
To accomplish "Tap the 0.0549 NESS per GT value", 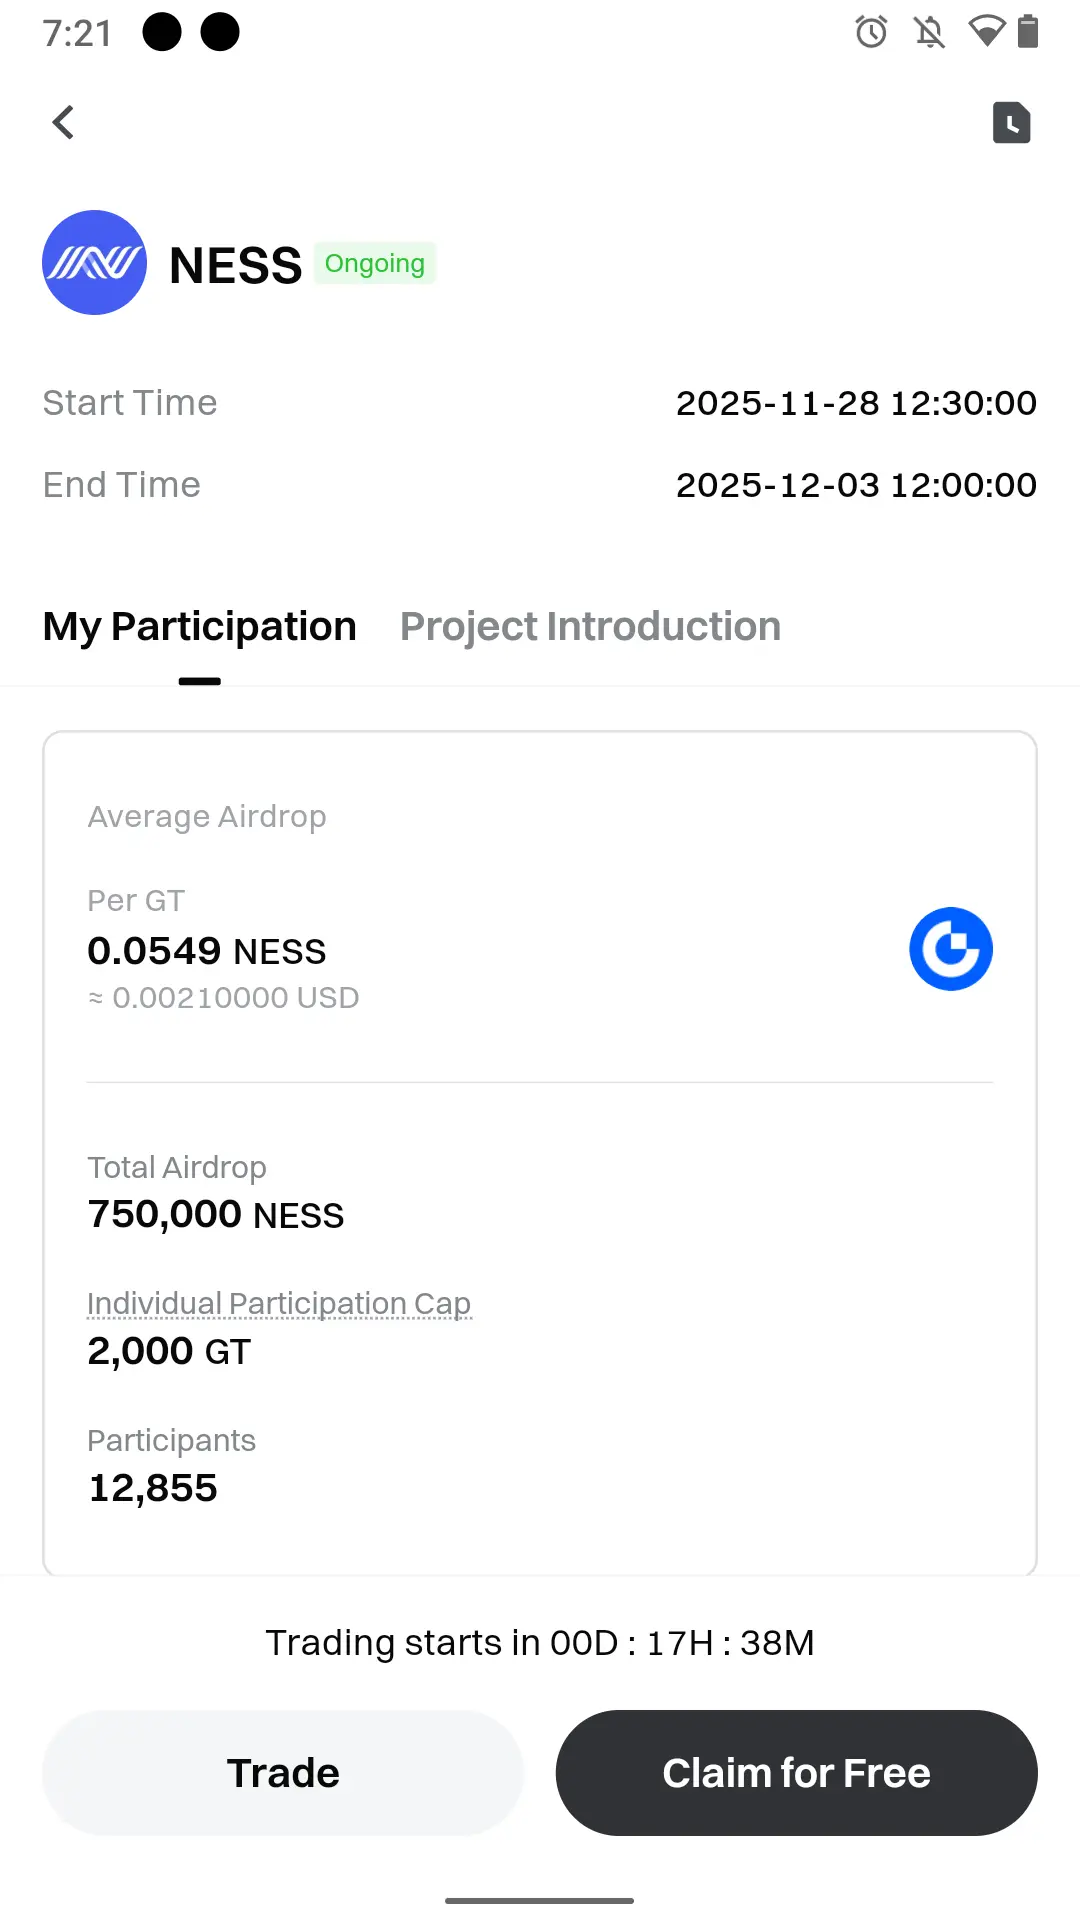I will (x=207, y=951).
